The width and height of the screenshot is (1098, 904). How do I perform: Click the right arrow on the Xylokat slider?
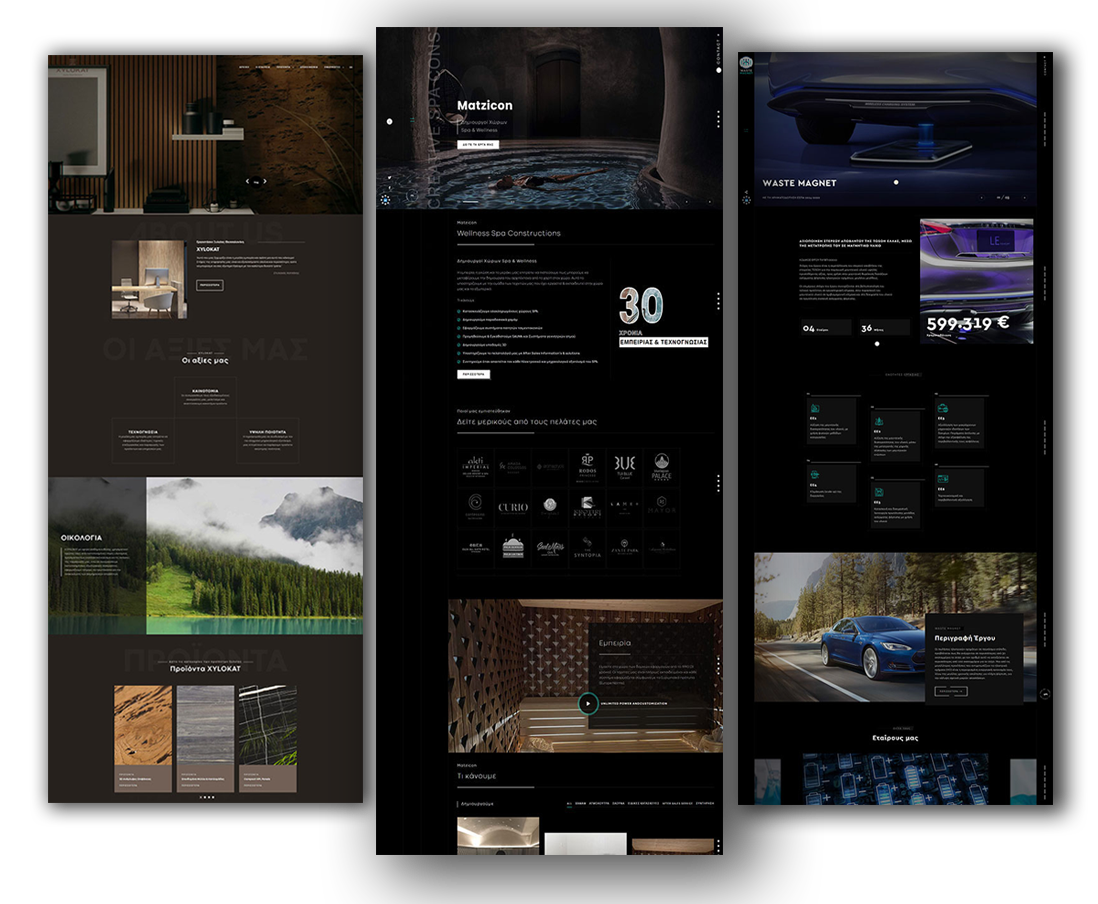[265, 182]
